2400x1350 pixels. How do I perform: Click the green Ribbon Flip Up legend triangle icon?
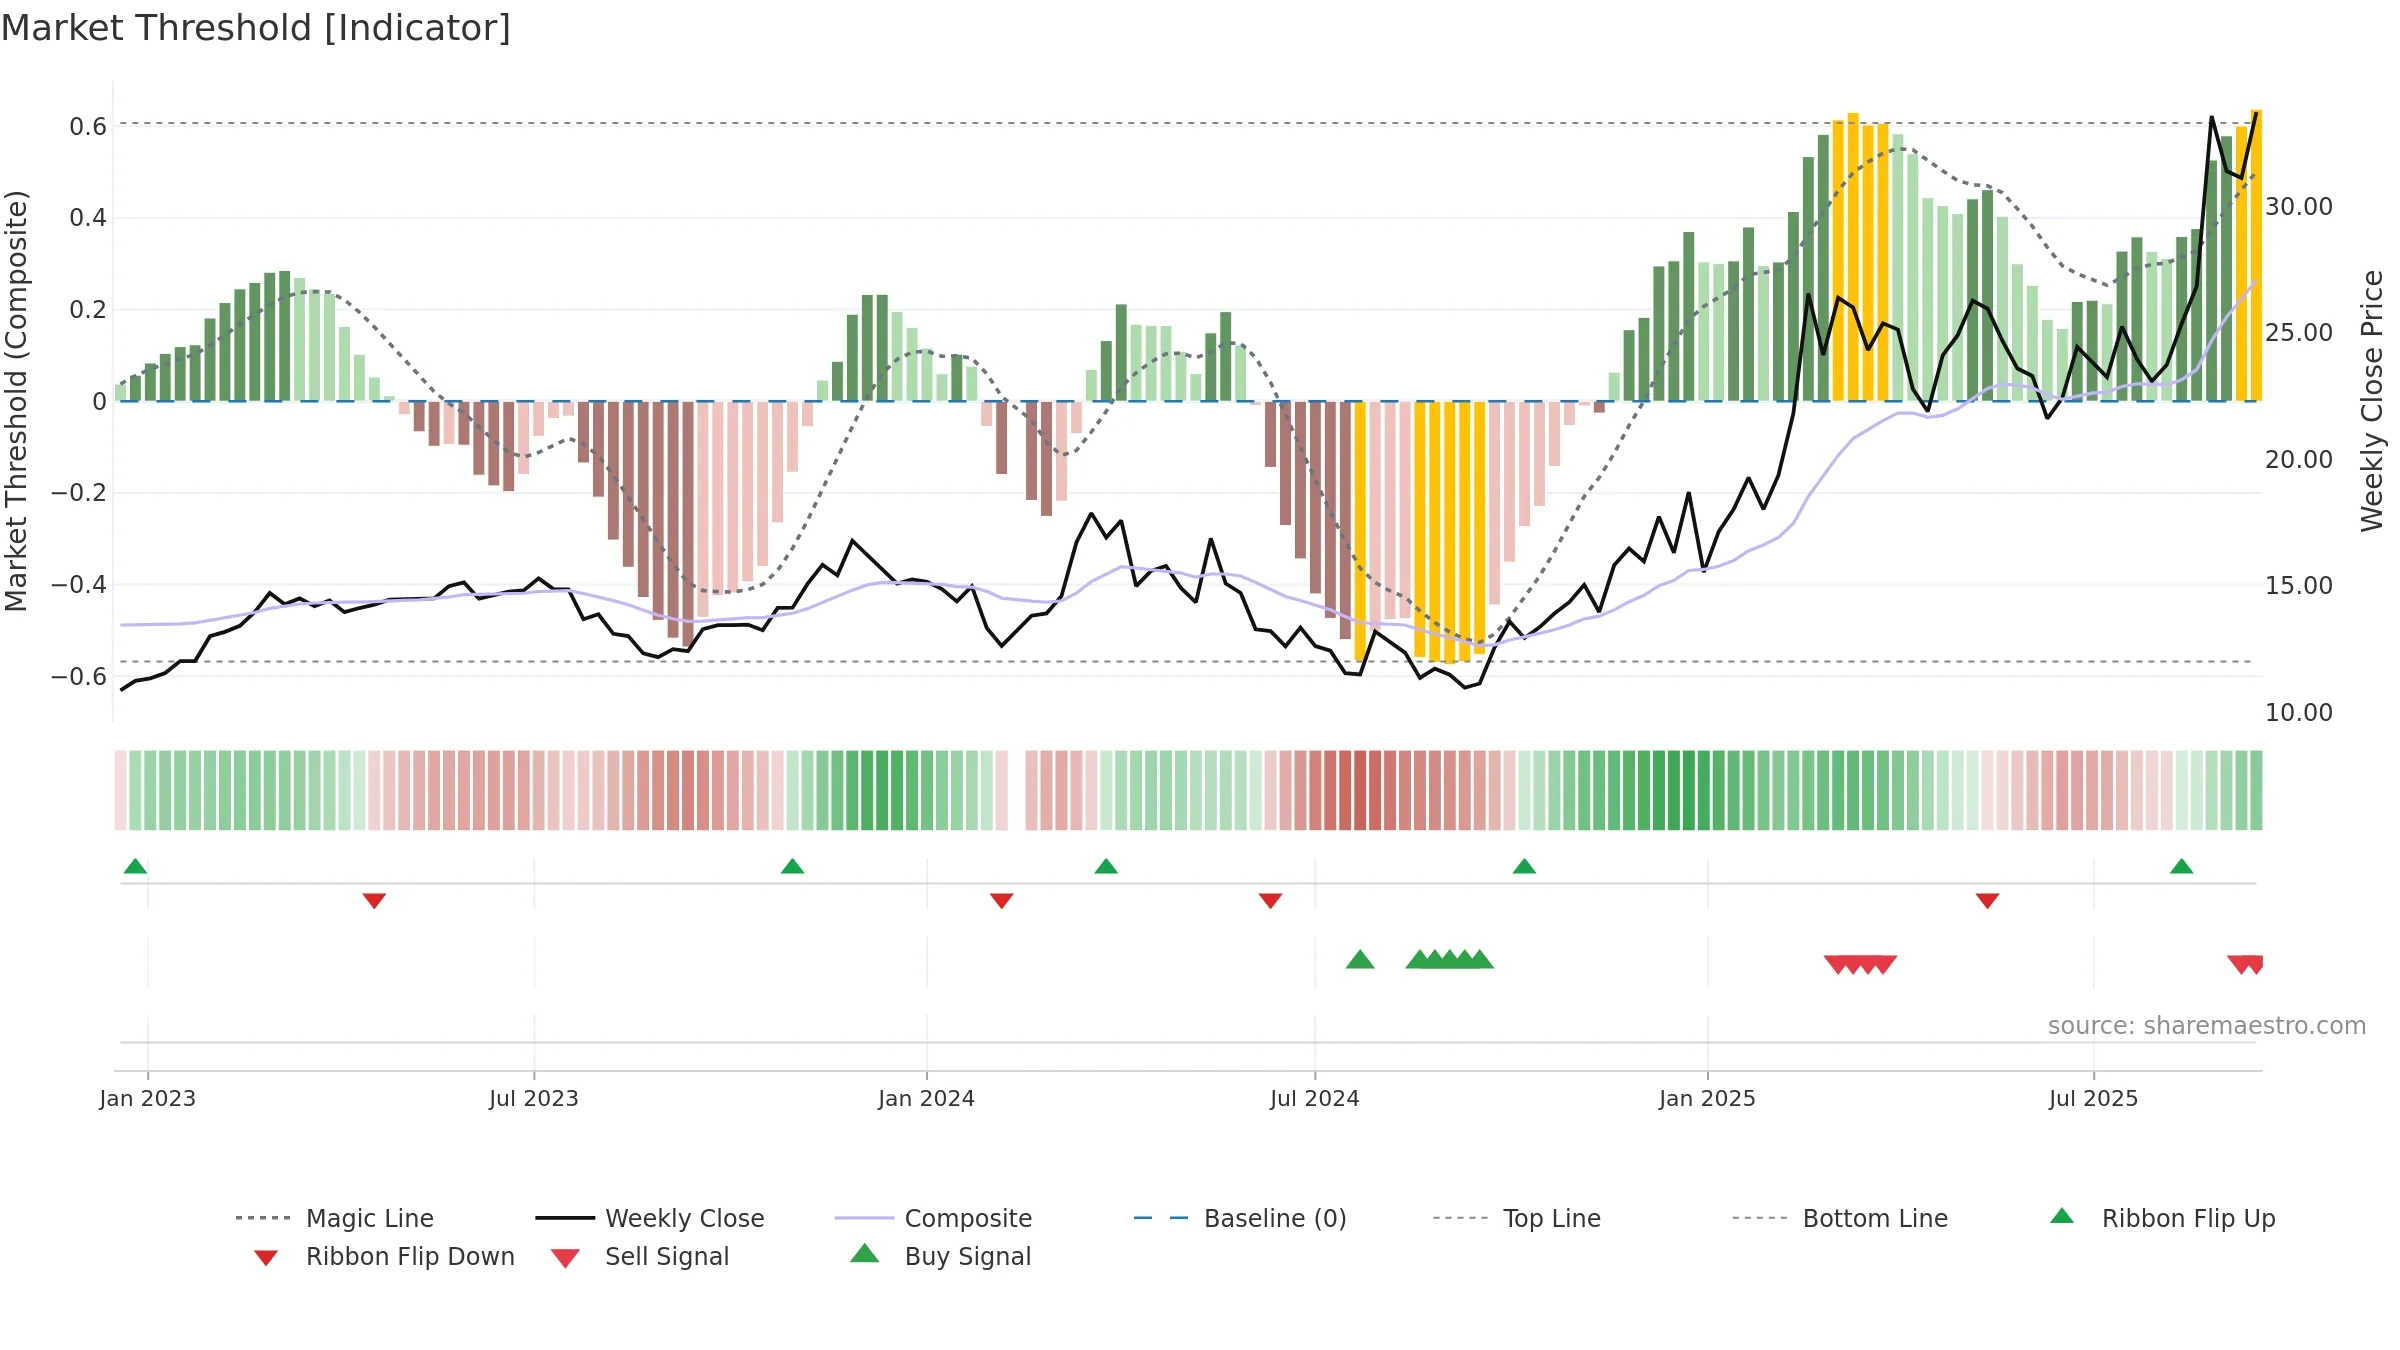point(2062,1216)
